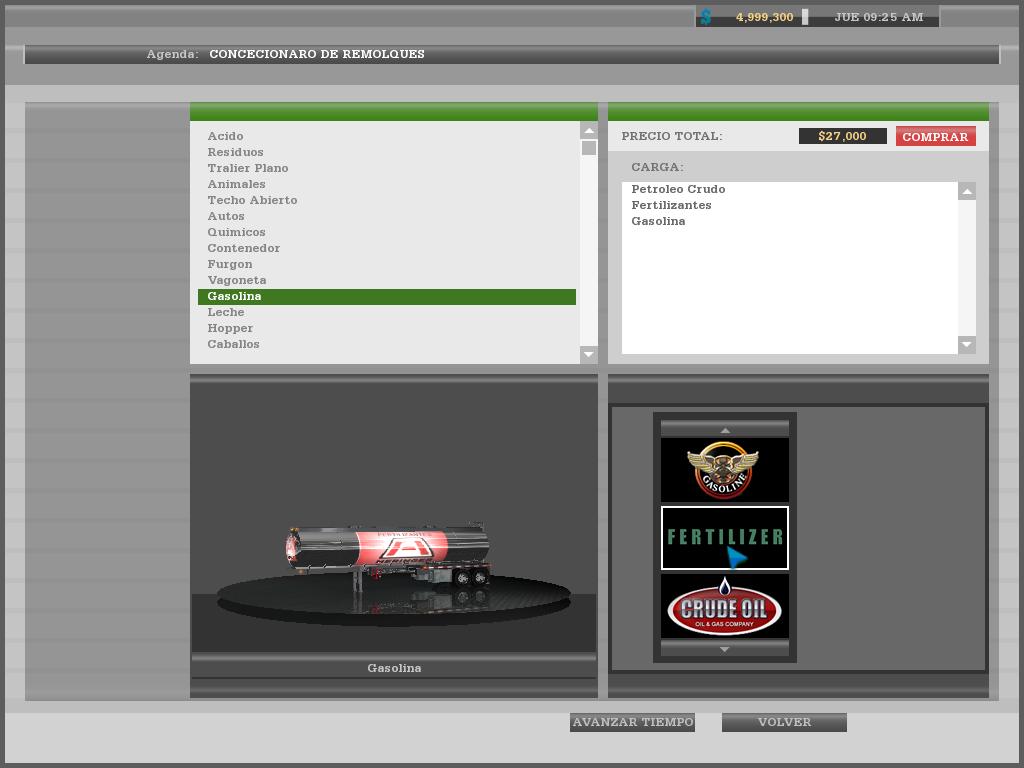1024x768 pixels.
Task: Click trailer list scroll down arrow
Action: 588,354
